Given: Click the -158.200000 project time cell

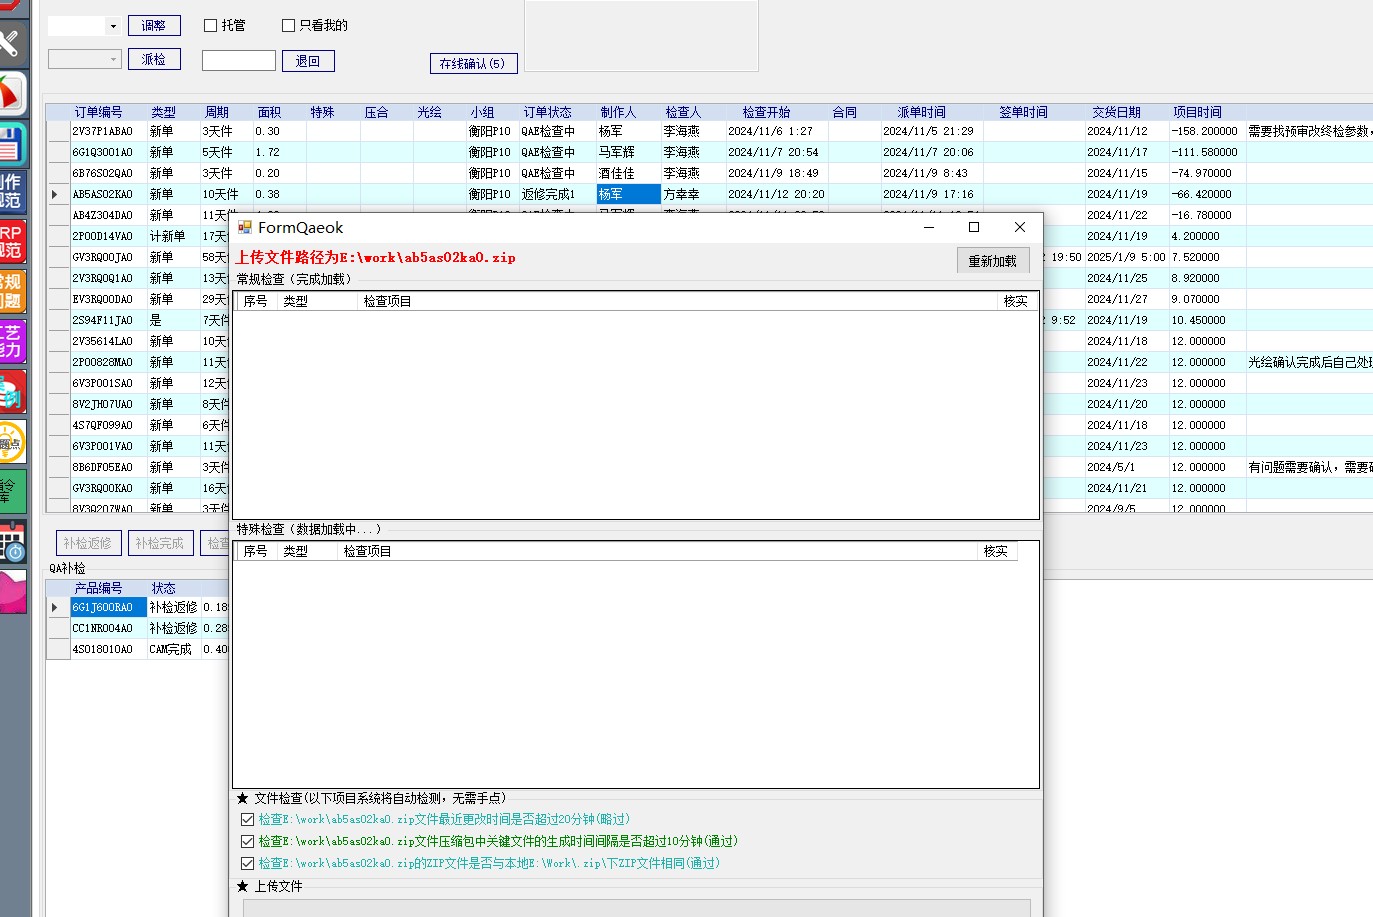Looking at the screenshot, I should (1207, 131).
